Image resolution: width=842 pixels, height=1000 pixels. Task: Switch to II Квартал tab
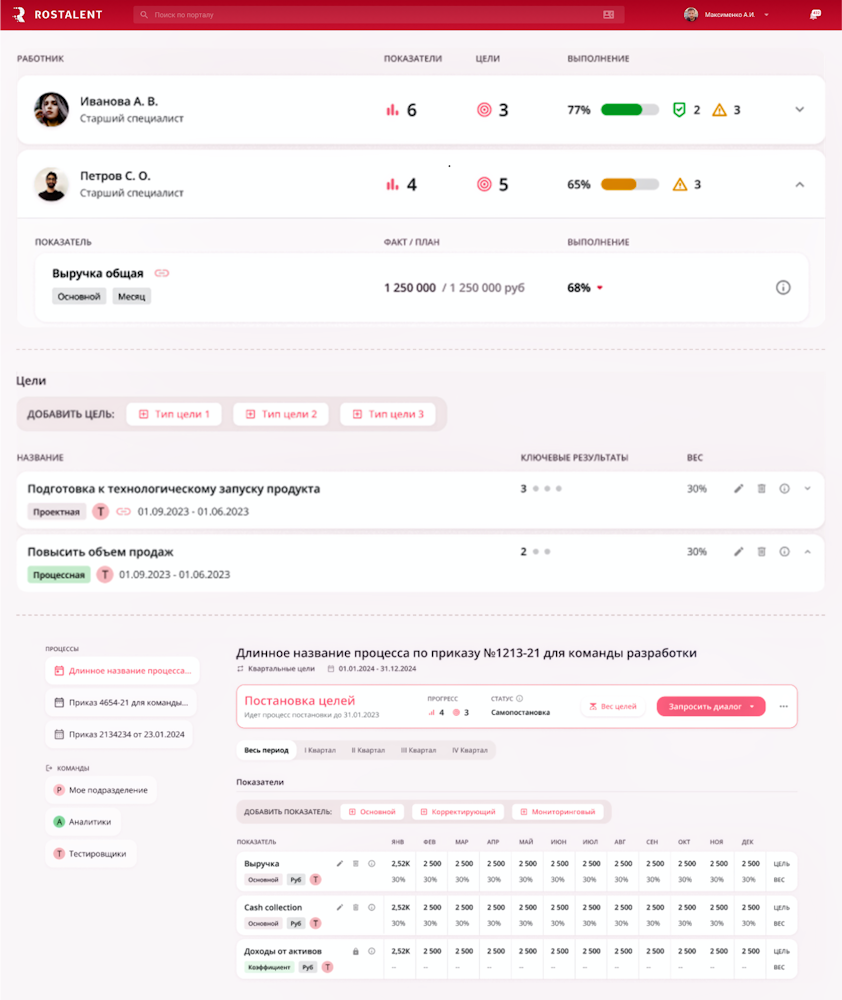(x=368, y=750)
